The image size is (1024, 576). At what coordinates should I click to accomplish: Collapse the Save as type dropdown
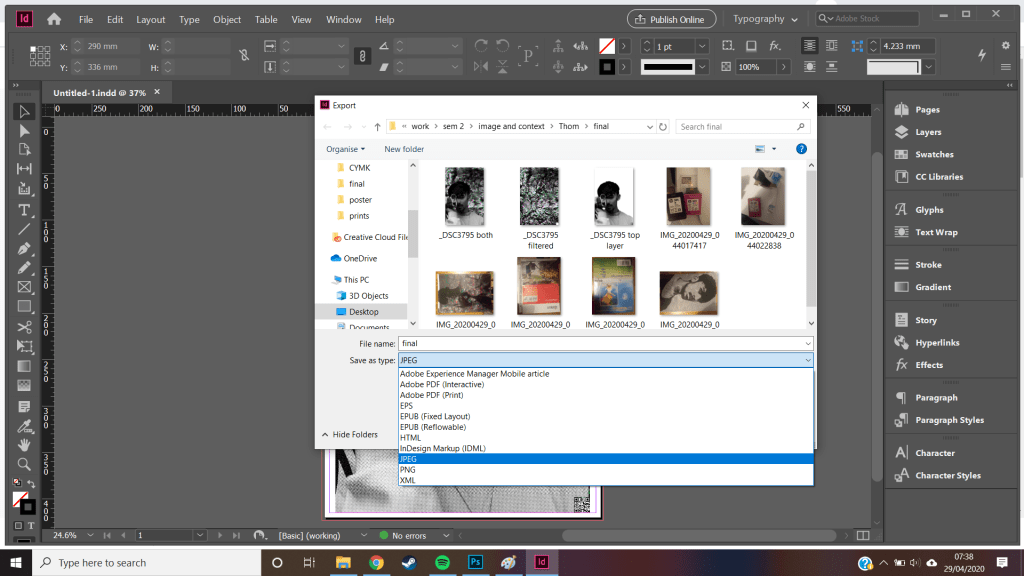coord(806,360)
